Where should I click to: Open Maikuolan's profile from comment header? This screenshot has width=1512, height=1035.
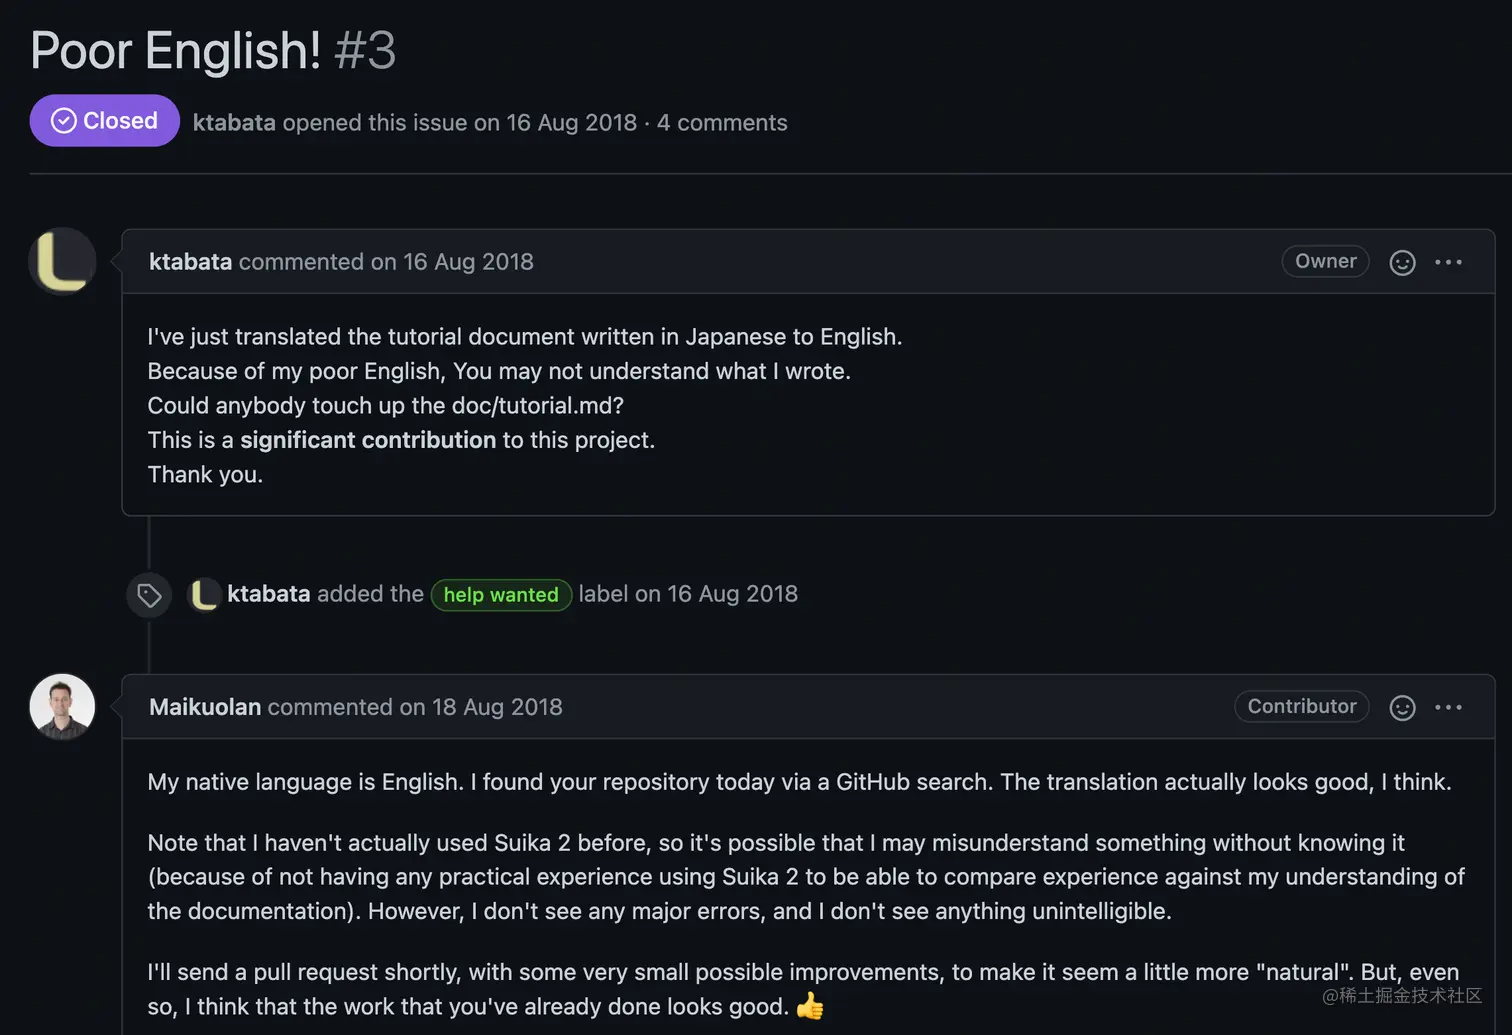205,707
